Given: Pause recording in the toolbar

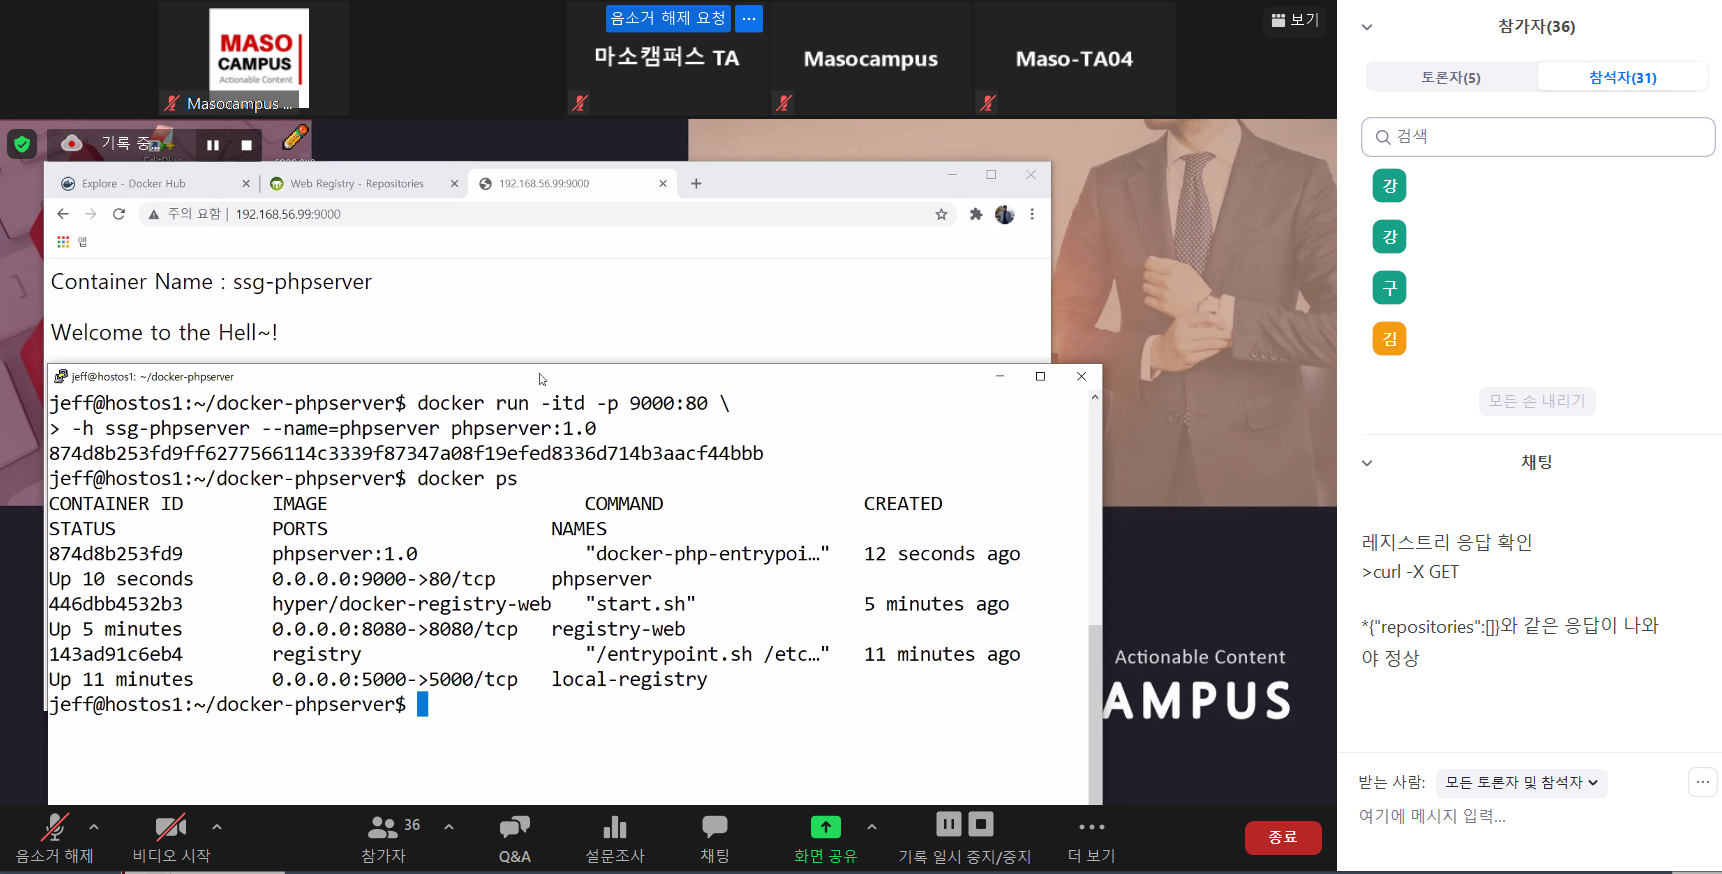Looking at the screenshot, I should pos(948,824).
